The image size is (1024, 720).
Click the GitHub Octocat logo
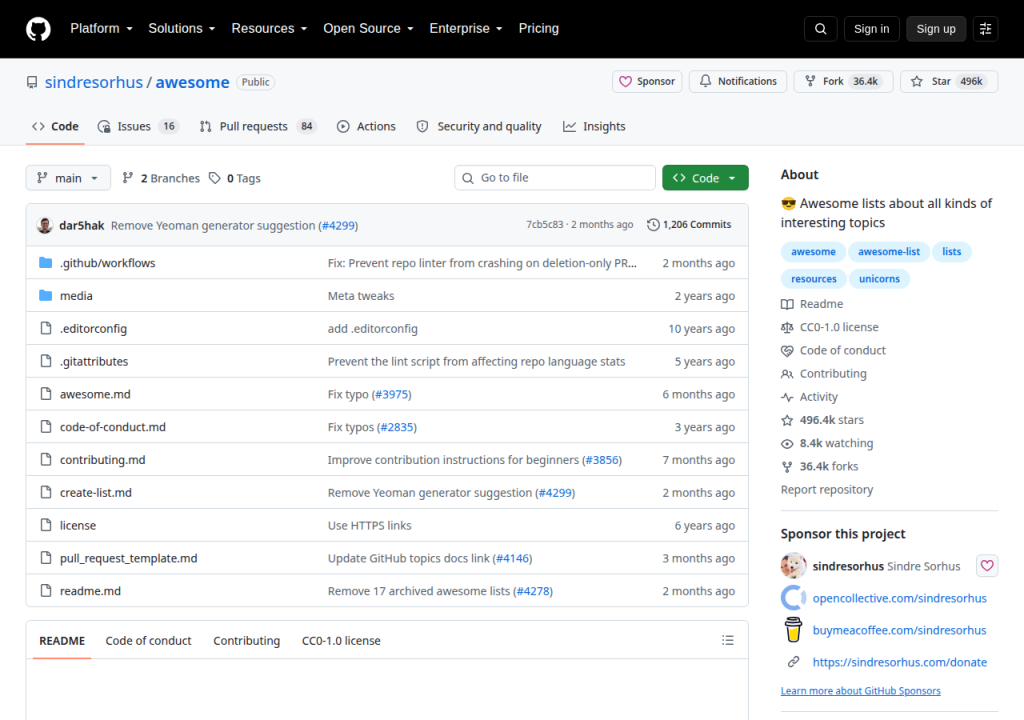(x=38, y=29)
